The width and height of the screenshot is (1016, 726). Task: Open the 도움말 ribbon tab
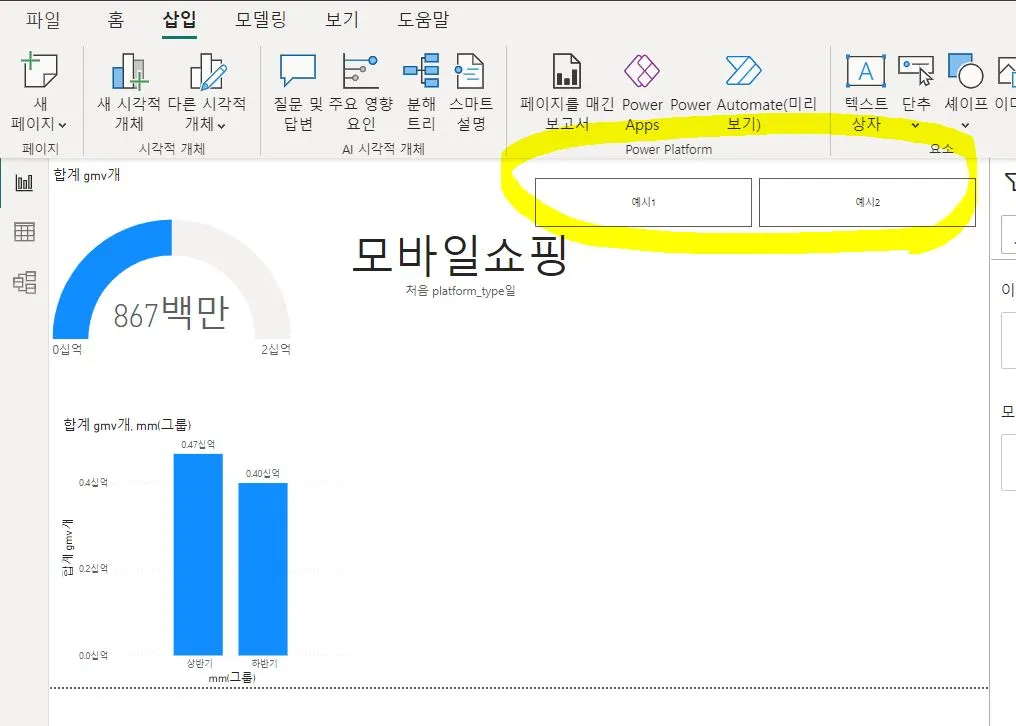click(422, 19)
